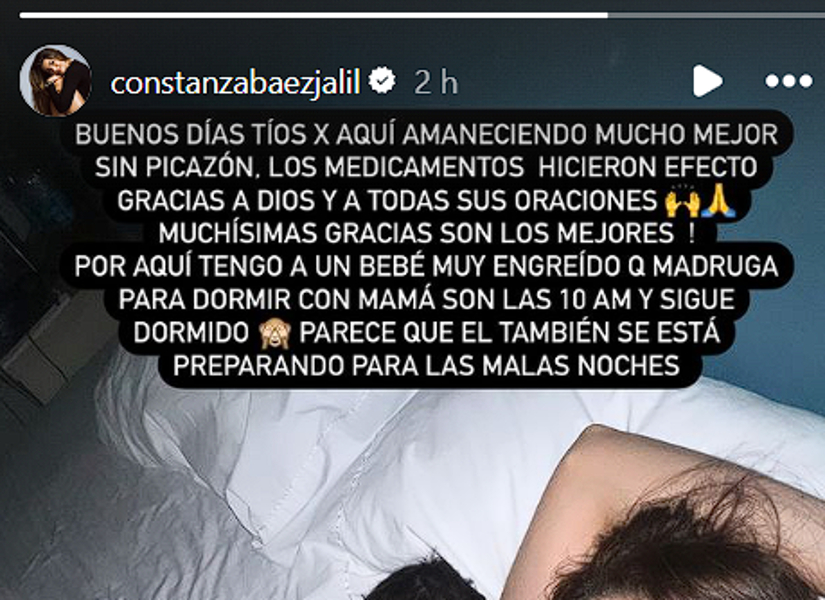Click the verified badge icon

click(382, 81)
